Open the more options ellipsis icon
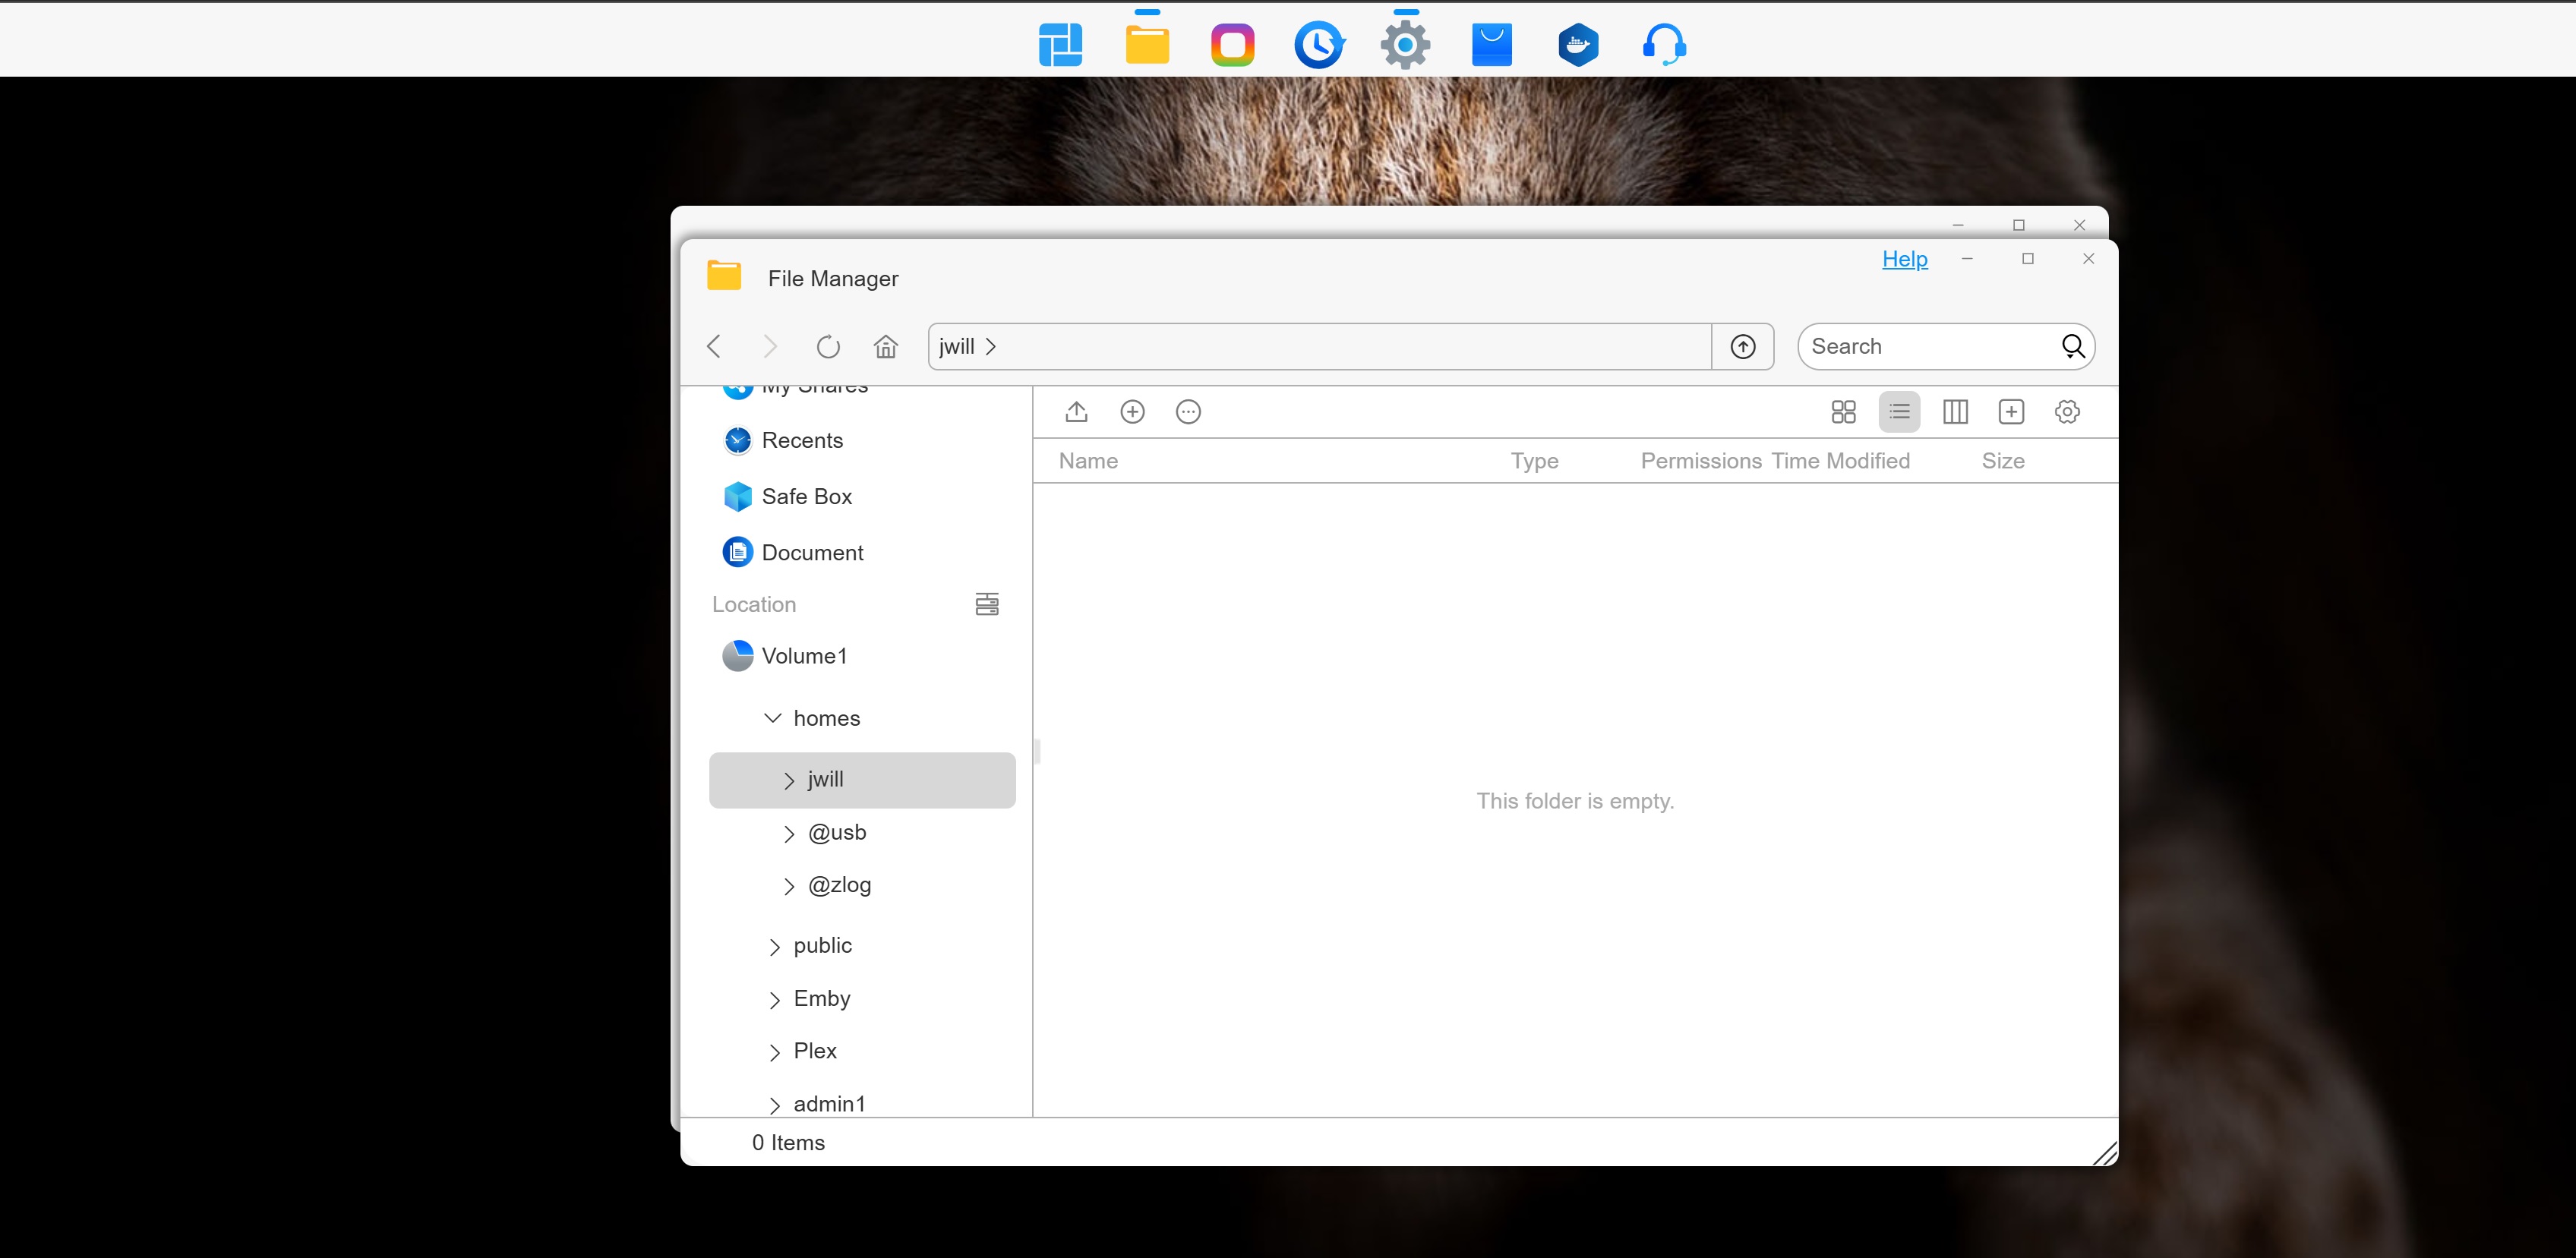The height and width of the screenshot is (1258, 2576). coord(1188,412)
